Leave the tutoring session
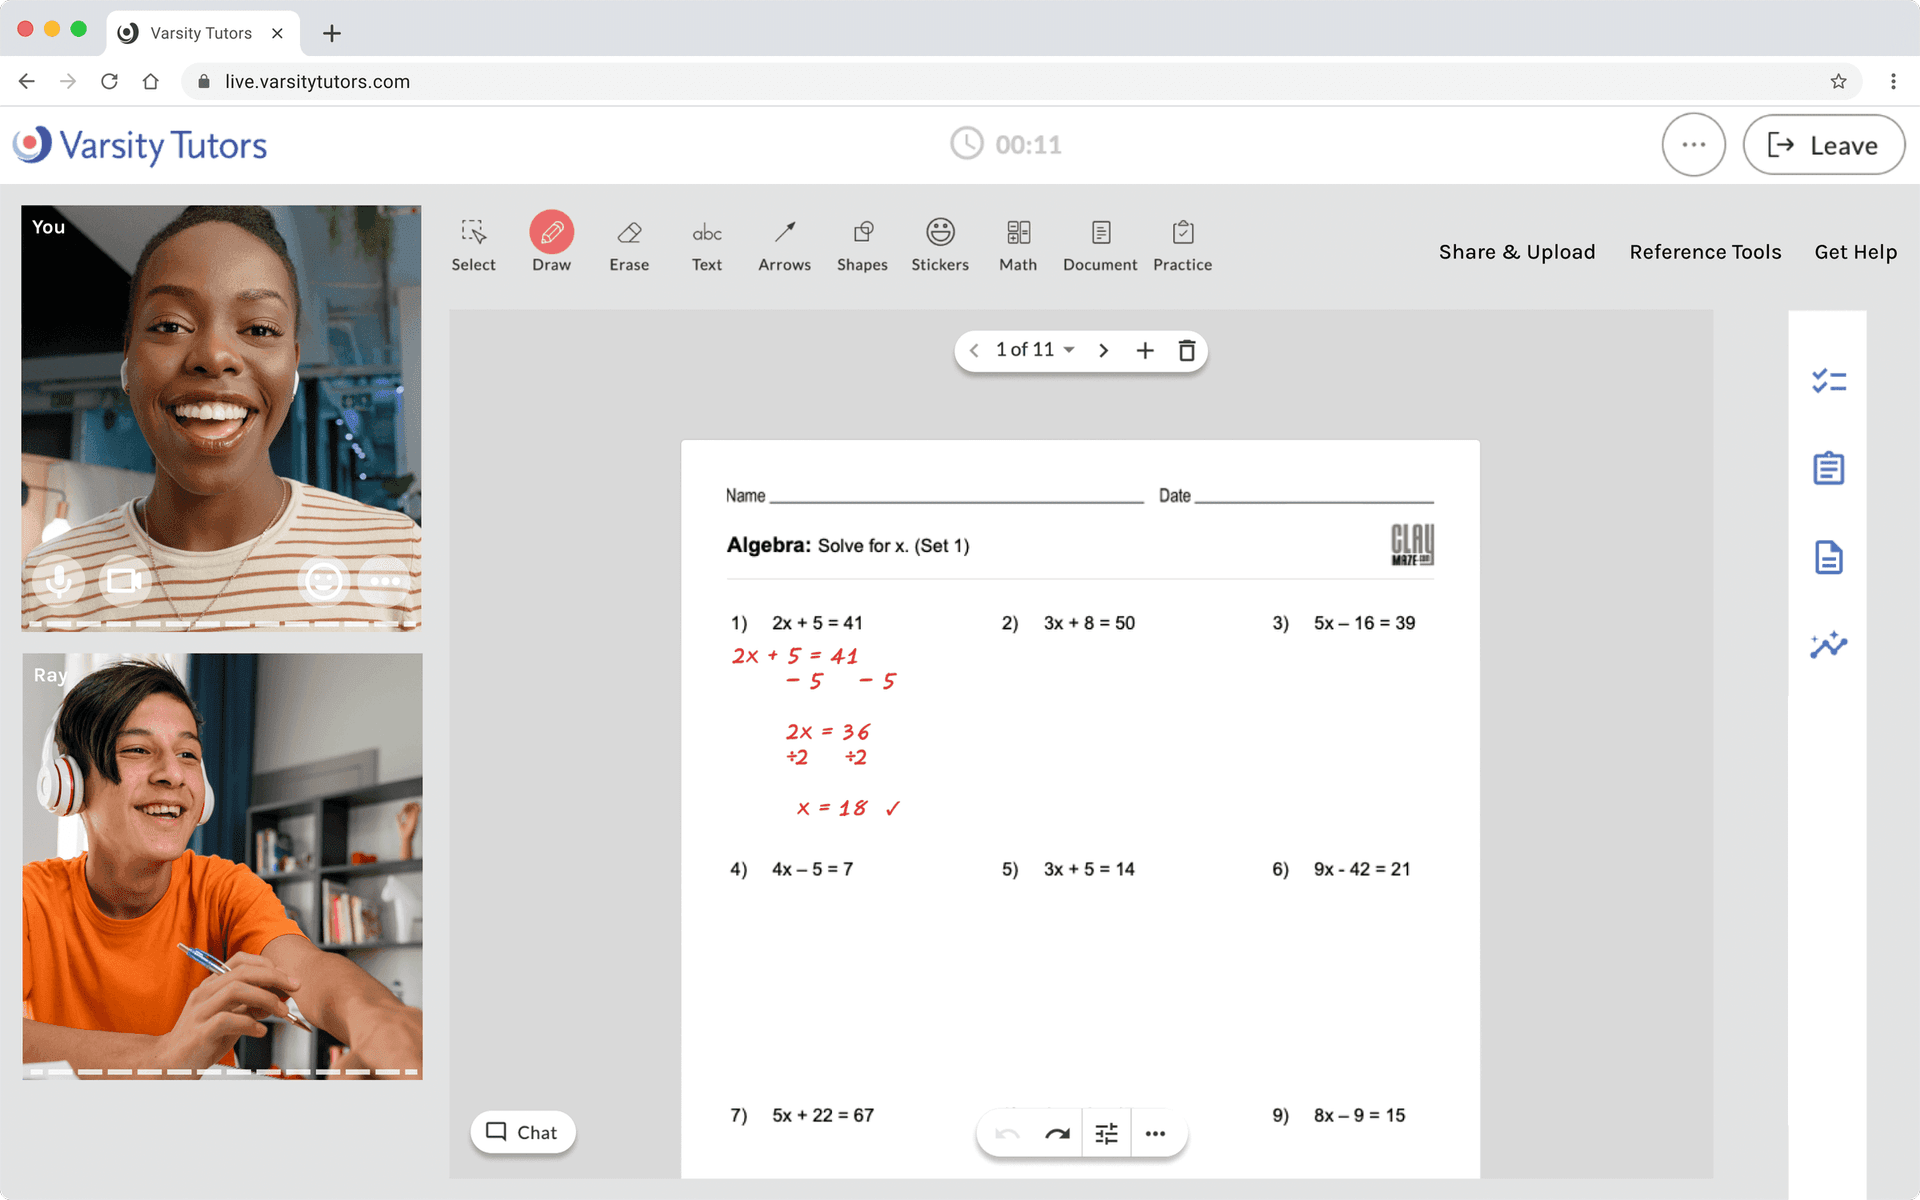The width and height of the screenshot is (1920, 1200). click(x=1823, y=145)
